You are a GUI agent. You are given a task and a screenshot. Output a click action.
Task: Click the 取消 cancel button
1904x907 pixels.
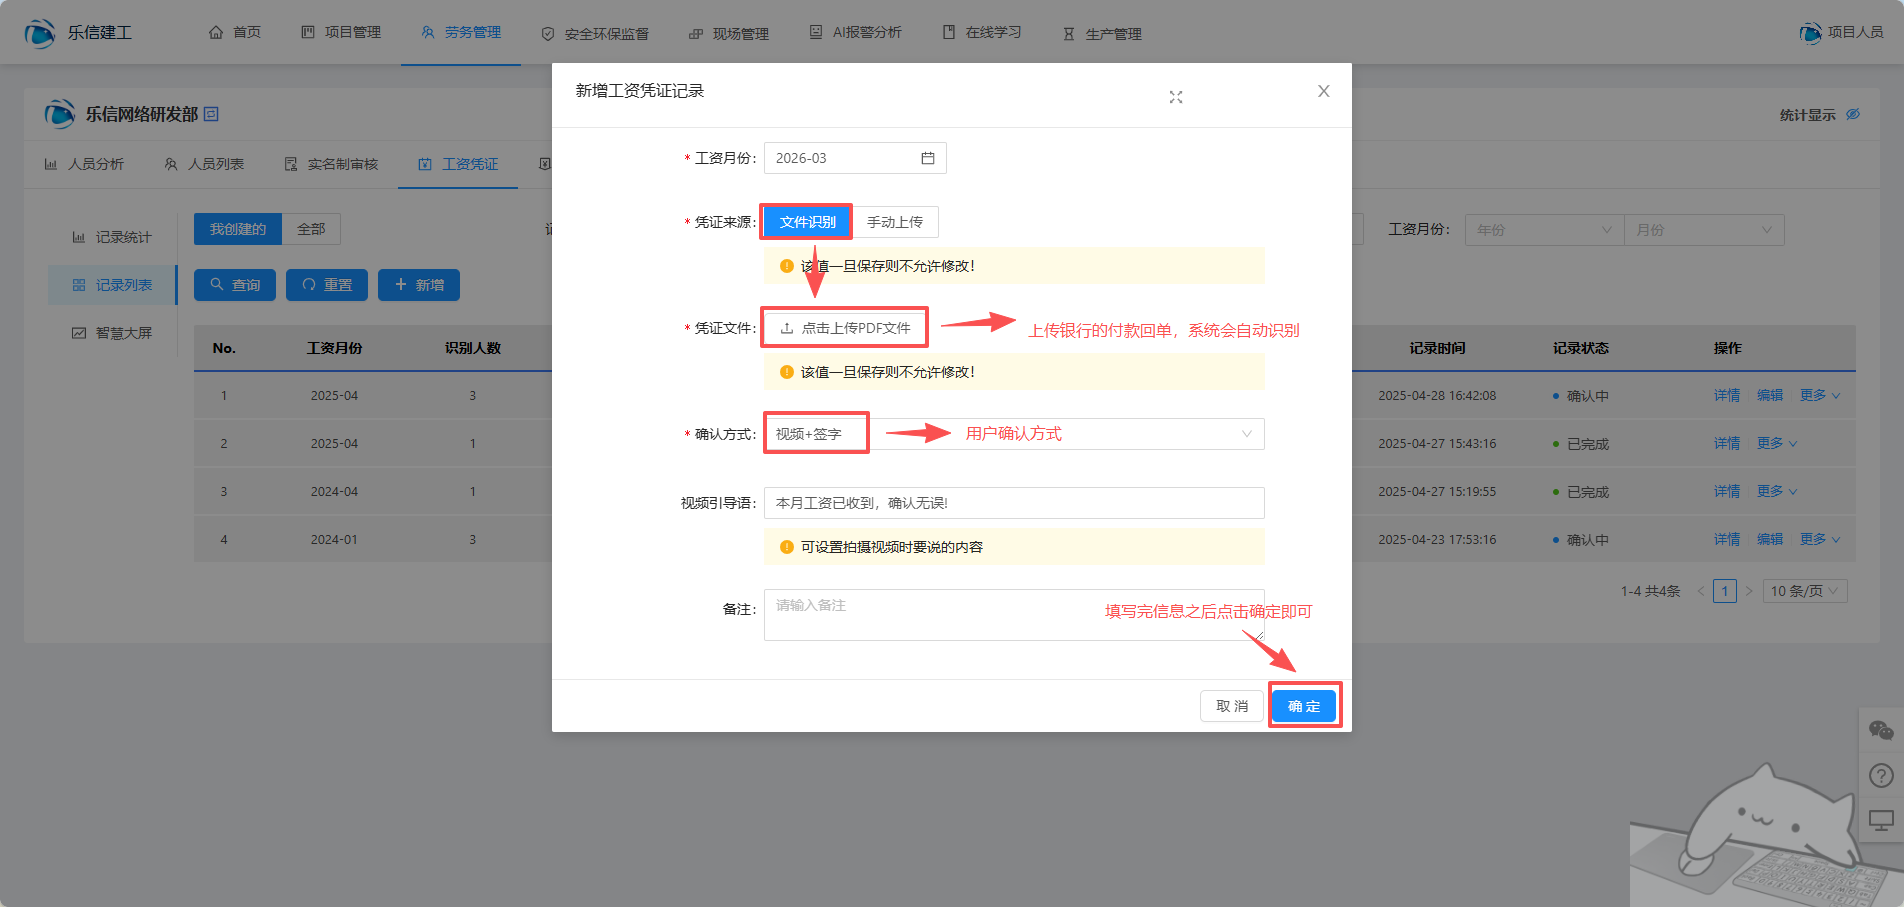tap(1231, 706)
